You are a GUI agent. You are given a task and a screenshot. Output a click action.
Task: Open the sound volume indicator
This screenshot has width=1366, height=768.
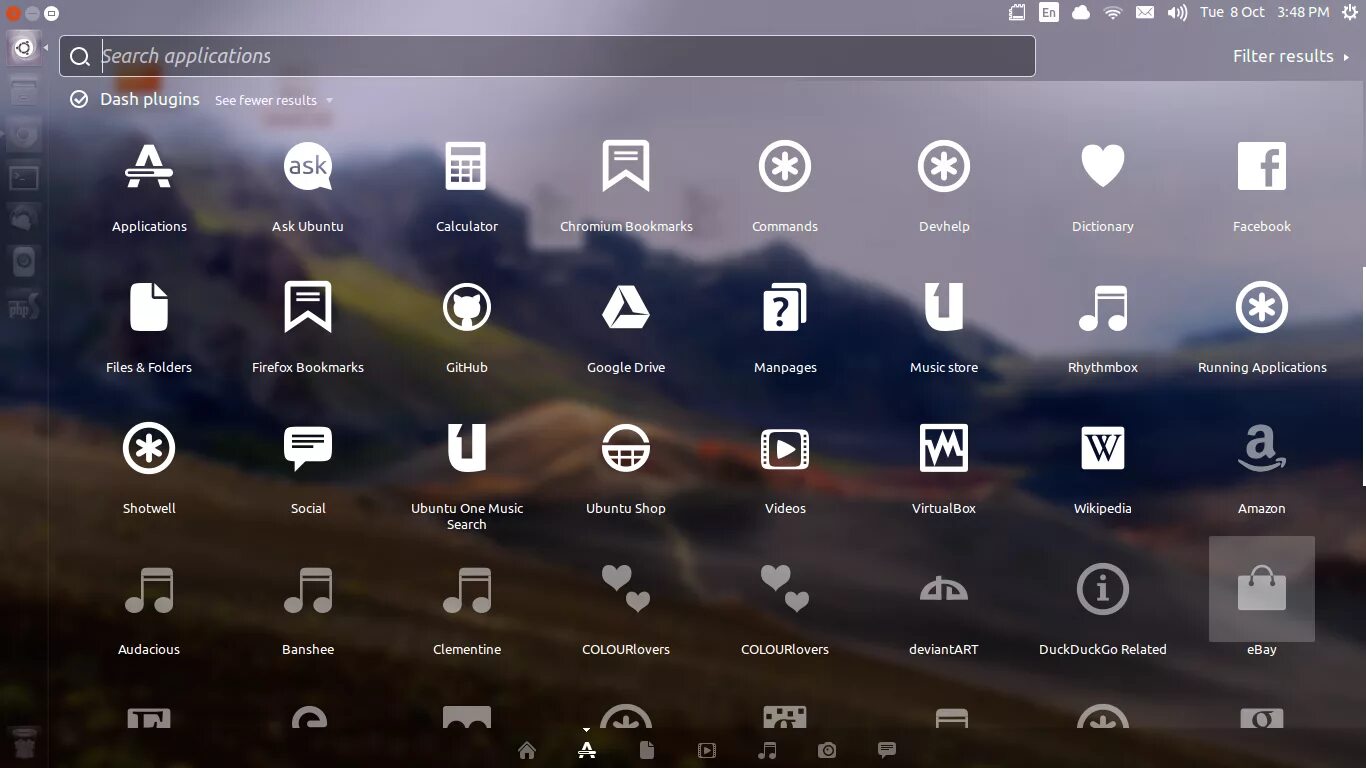tap(1178, 12)
